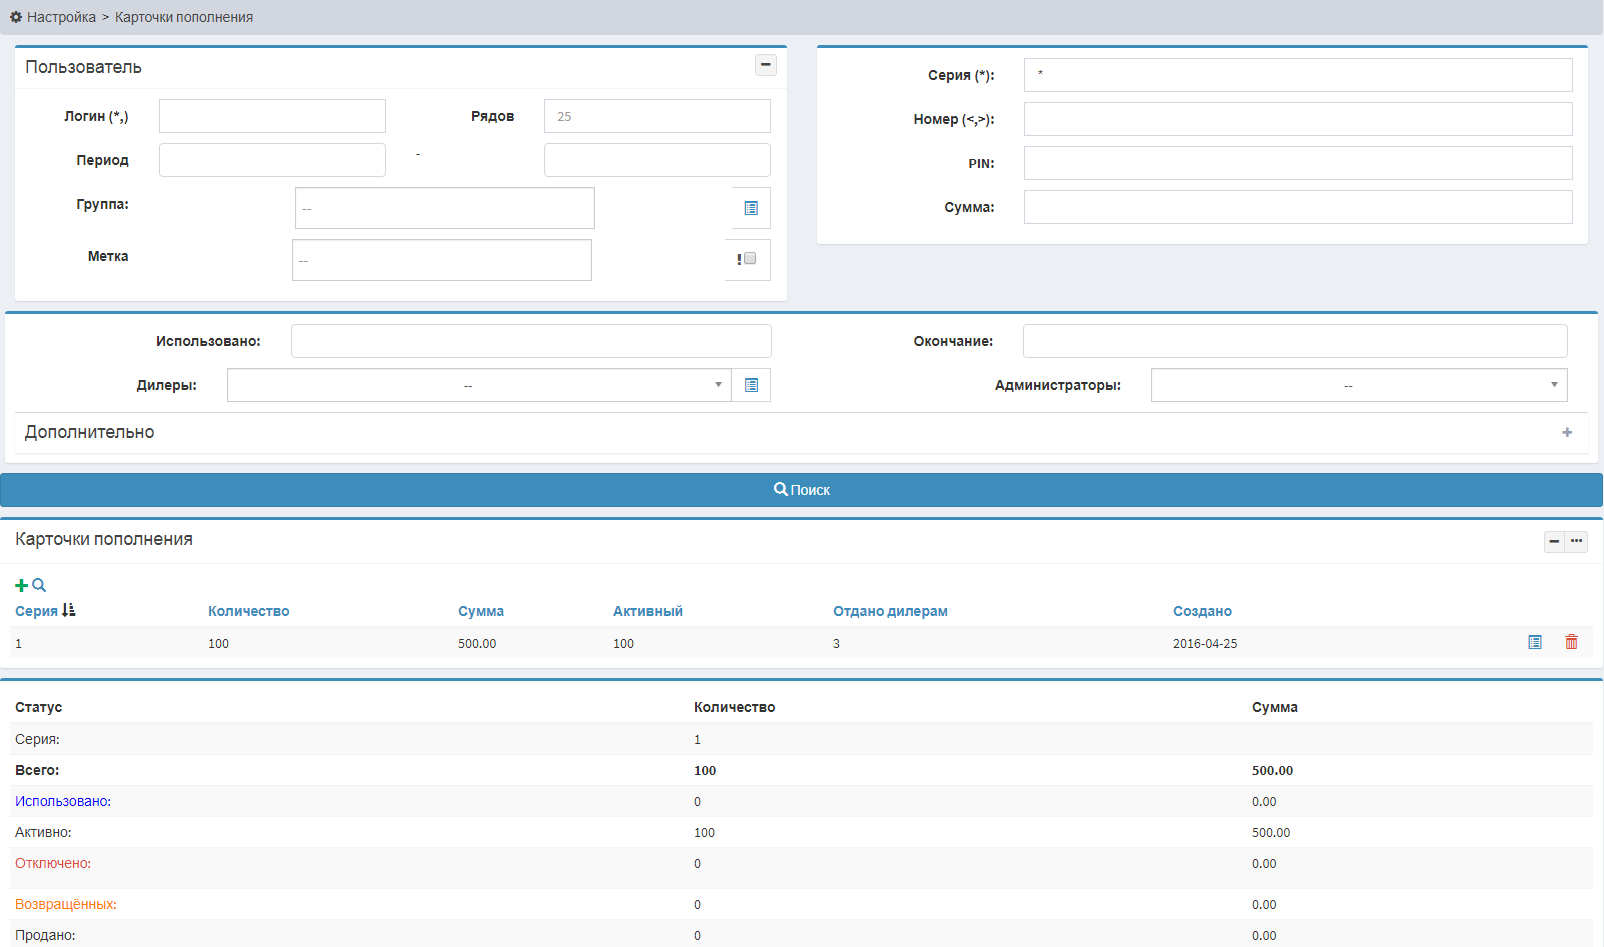The image size is (1604, 947).
Task: Focus the Период end date field
Action: pyautogui.click(x=657, y=160)
